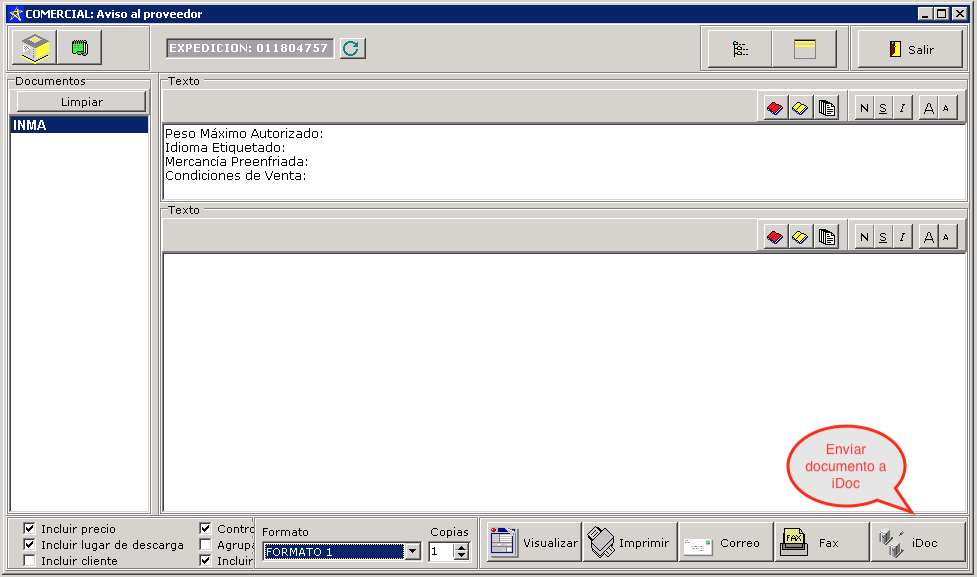977x577 pixels.
Task: Click the refresh icon beside the EXPEDICION number
Action: pos(352,49)
